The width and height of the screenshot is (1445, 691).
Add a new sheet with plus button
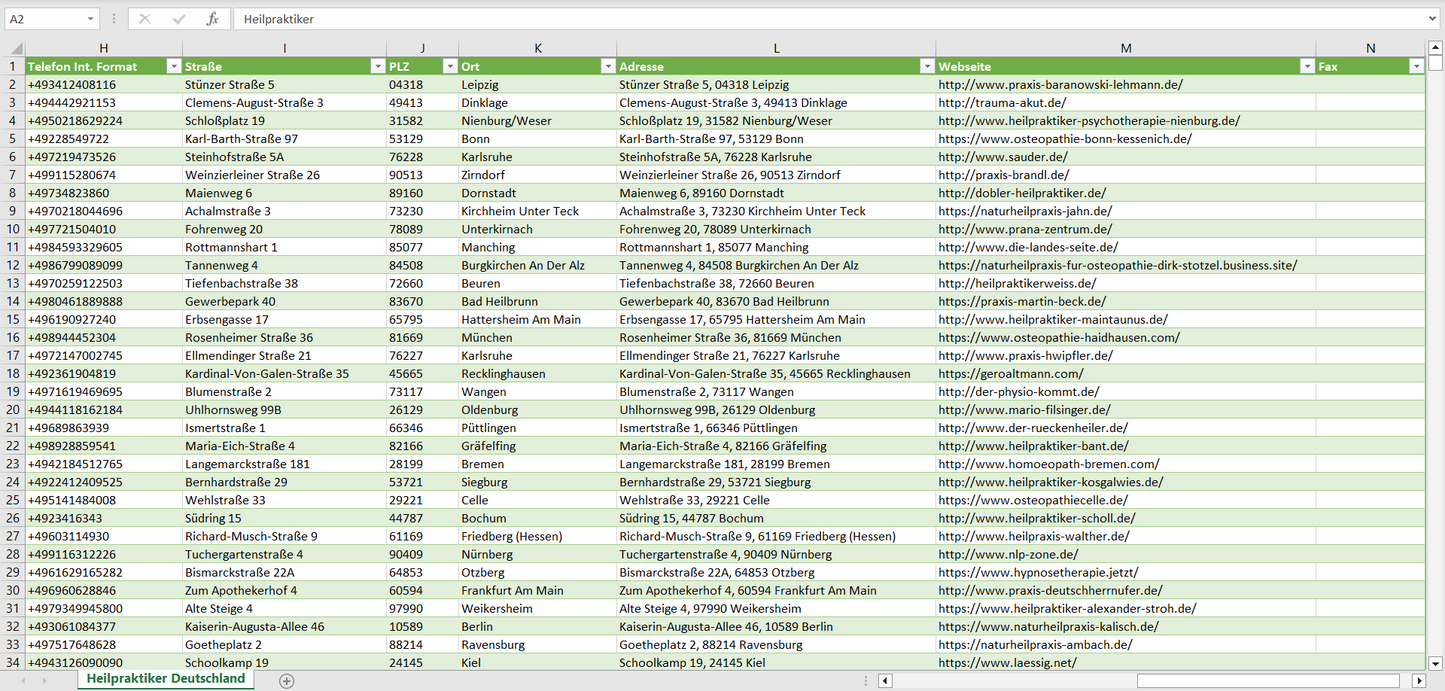(x=287, y=680)
